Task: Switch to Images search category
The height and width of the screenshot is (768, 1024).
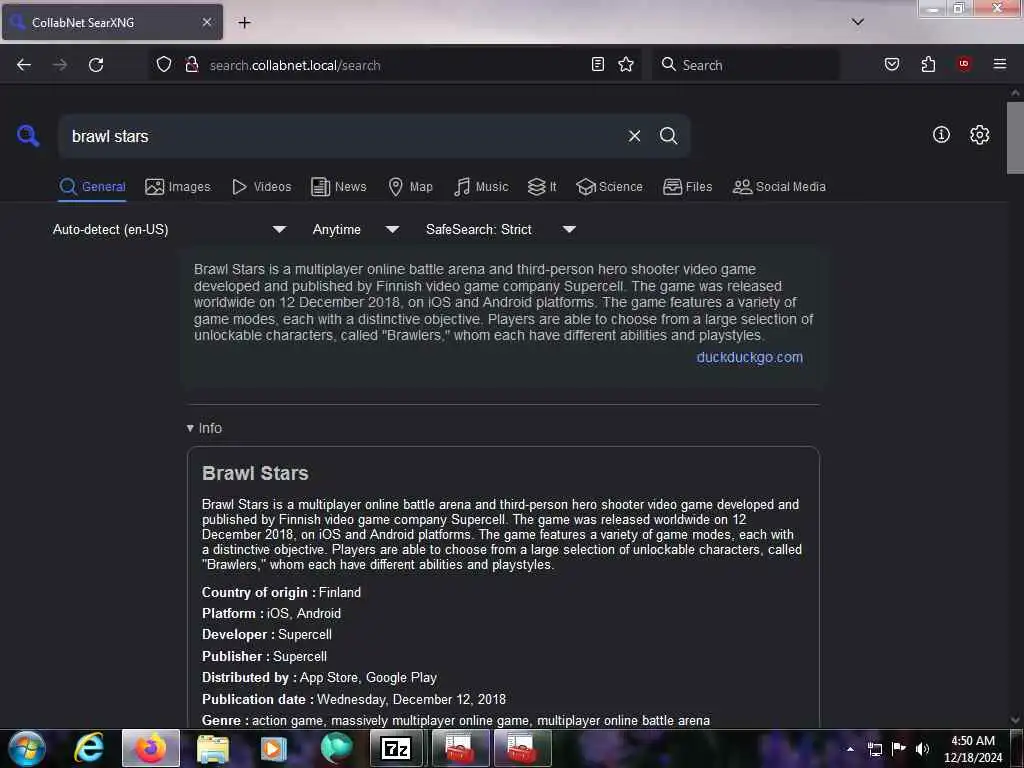Action: click(x=178, y=187)
